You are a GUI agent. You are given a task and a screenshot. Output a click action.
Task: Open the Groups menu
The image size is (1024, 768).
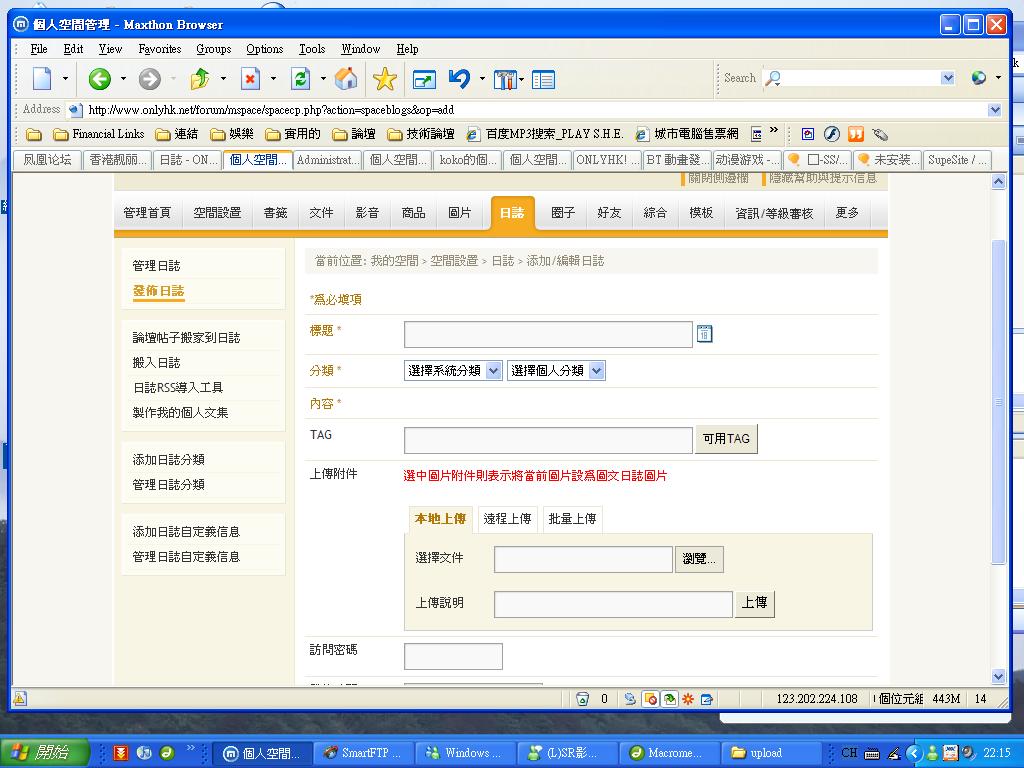tap(214, 49)
